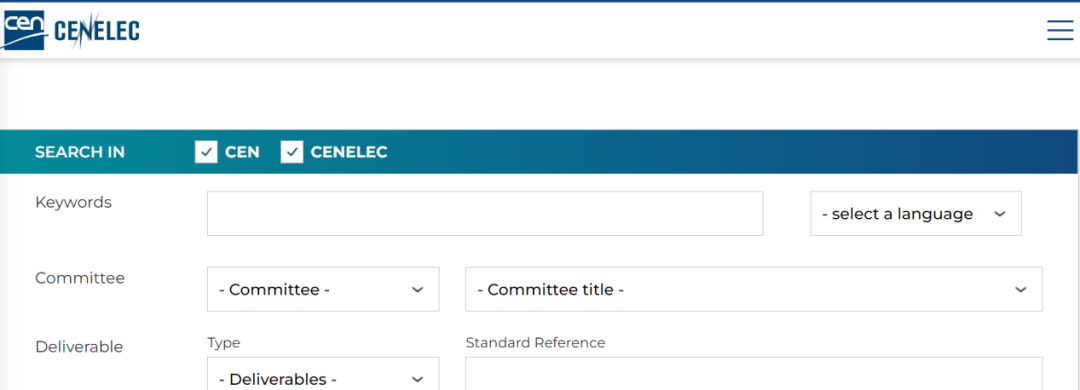Image resolution: width=1080 pixels, height=390 pixels.
Task: Focus the Keywords text field
Action: point(485,214)
